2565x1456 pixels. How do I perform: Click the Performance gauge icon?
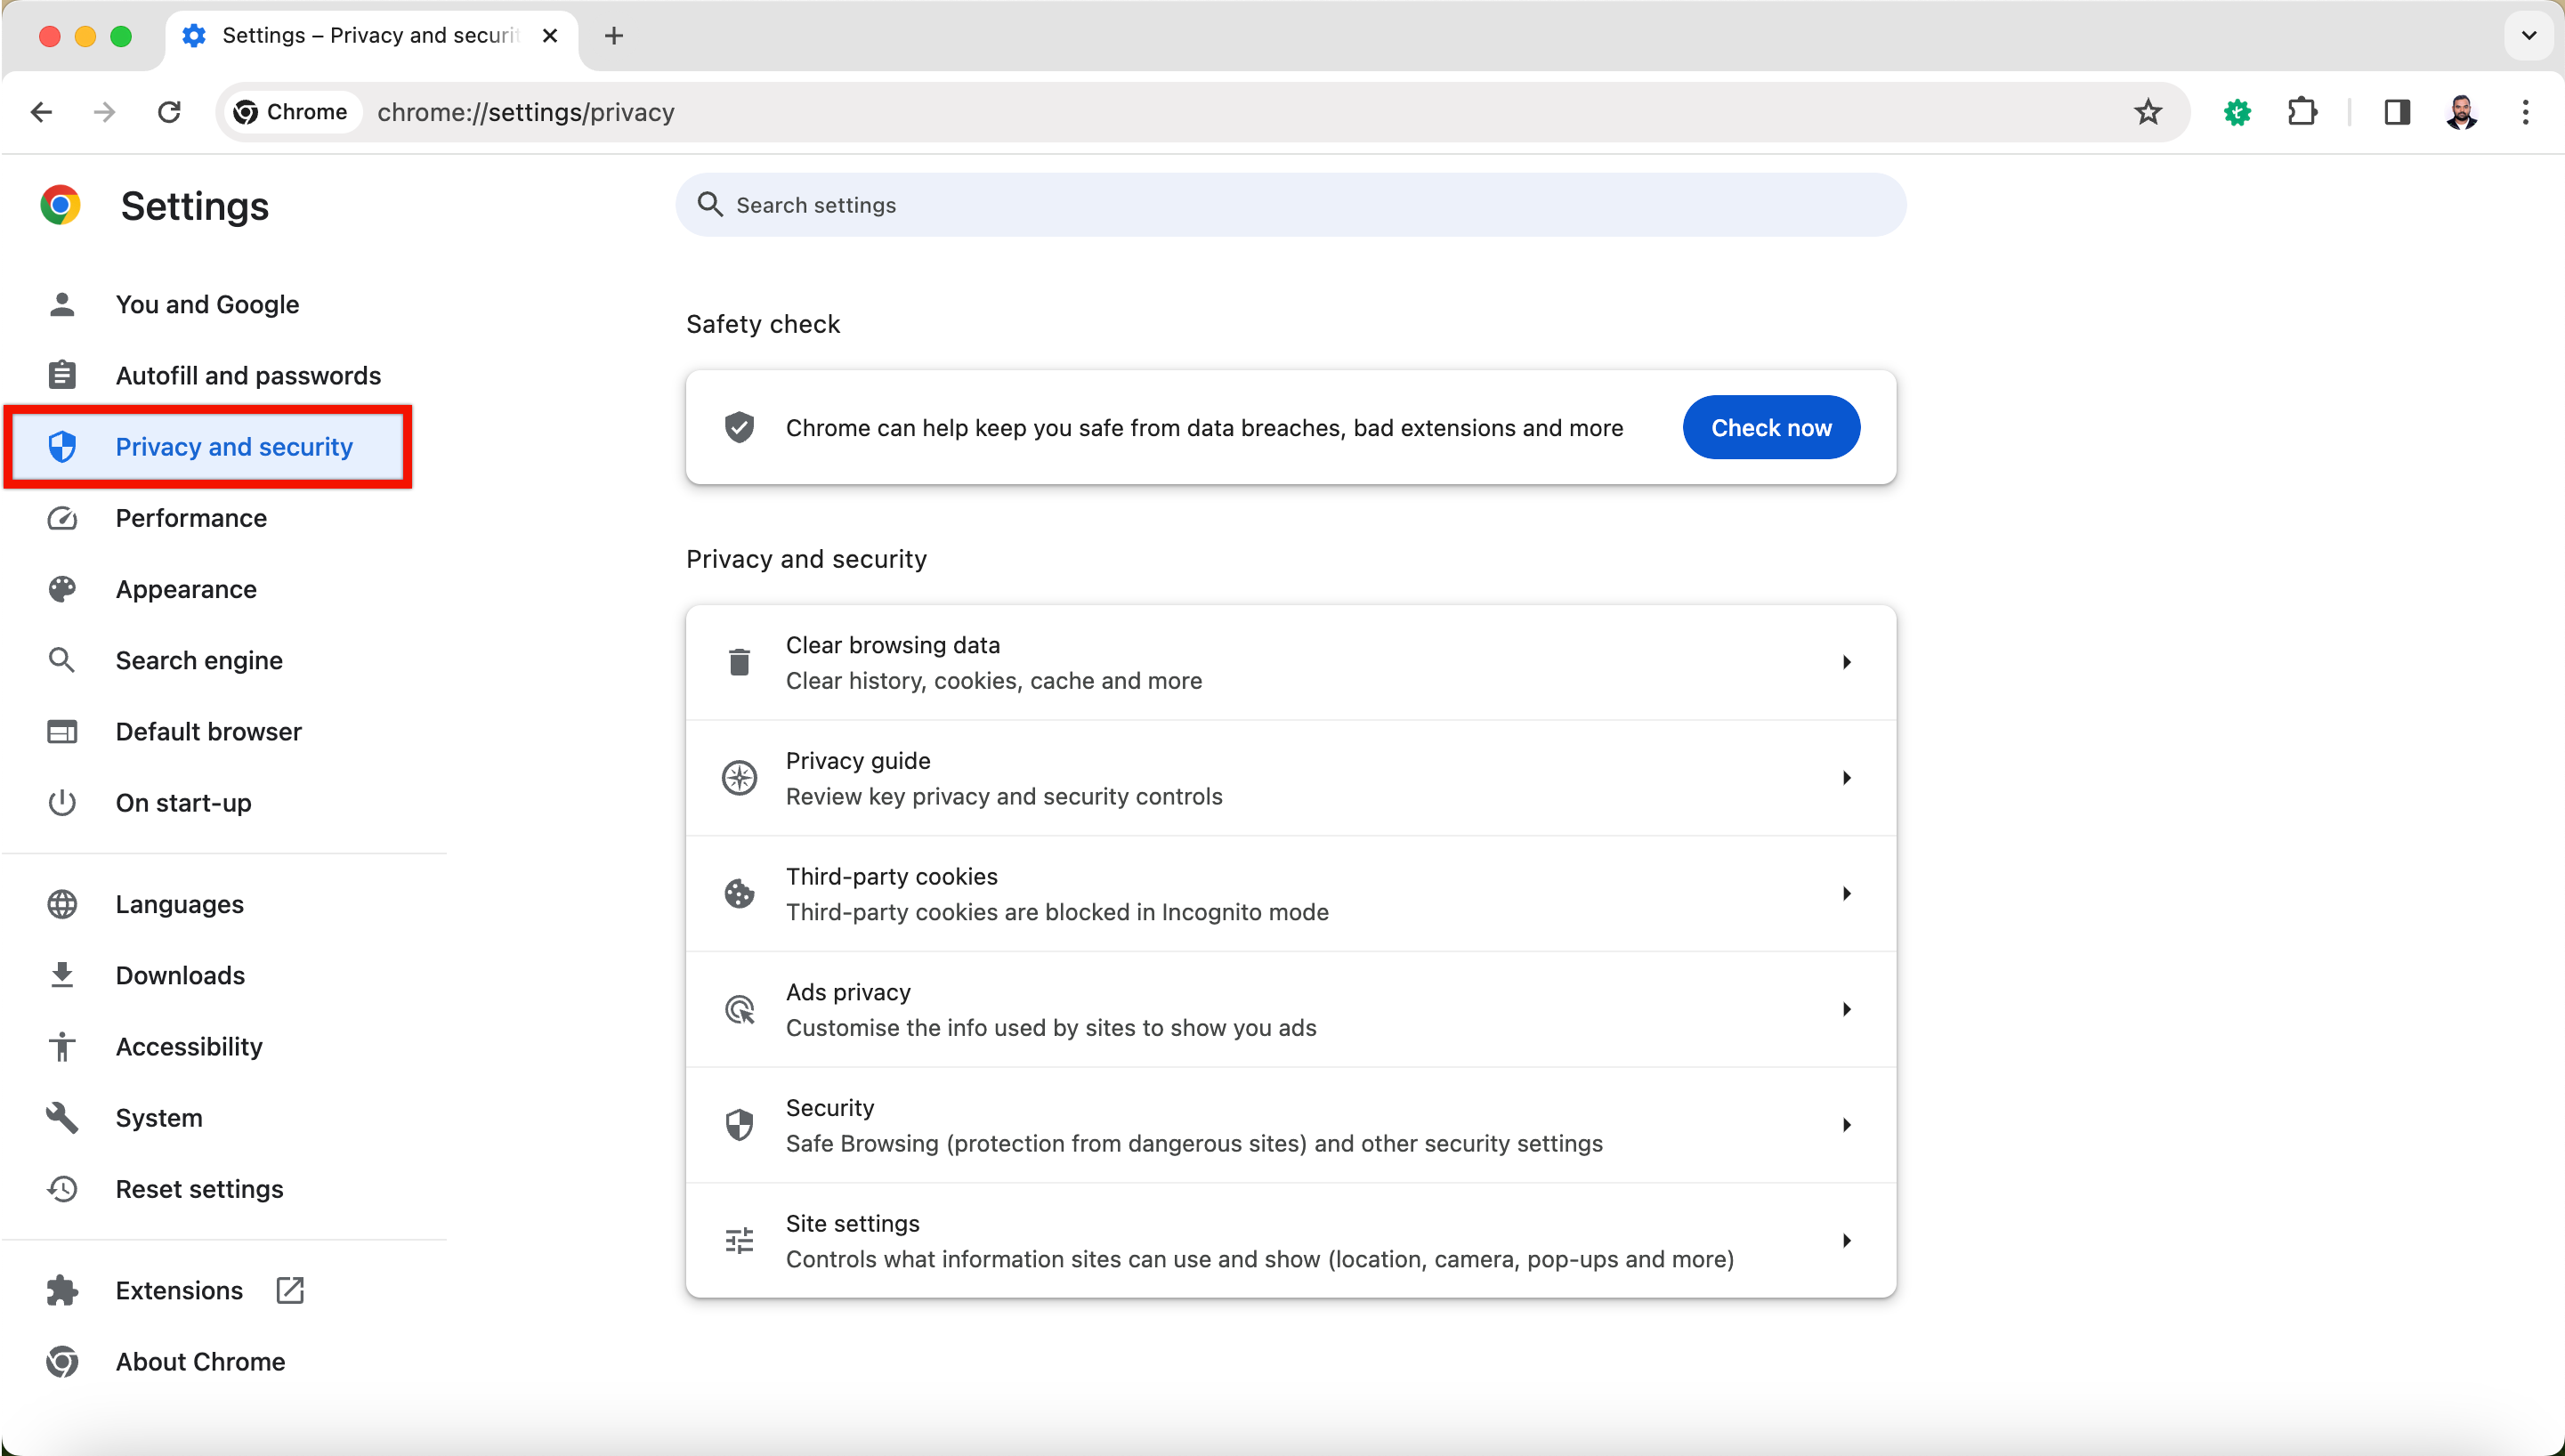pos(60,518)
